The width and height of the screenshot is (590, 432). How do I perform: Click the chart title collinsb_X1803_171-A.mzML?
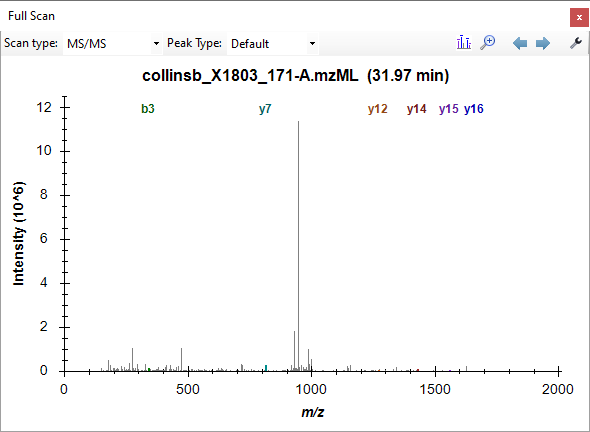click(x=250, y=76)
